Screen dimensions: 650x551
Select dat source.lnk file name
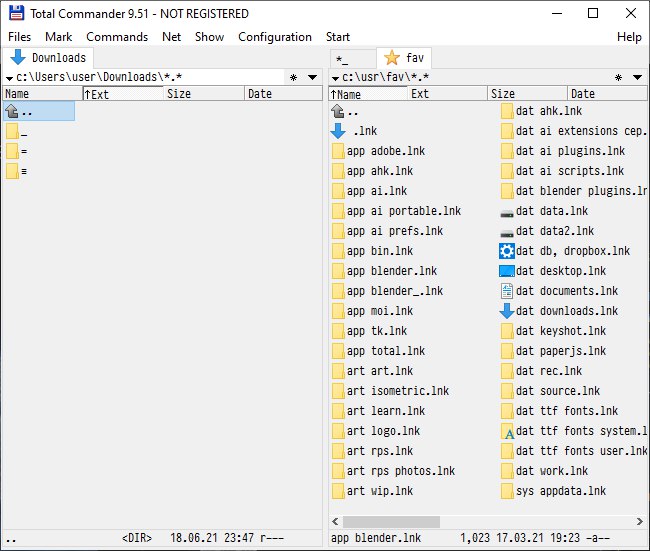coord(558,391)
